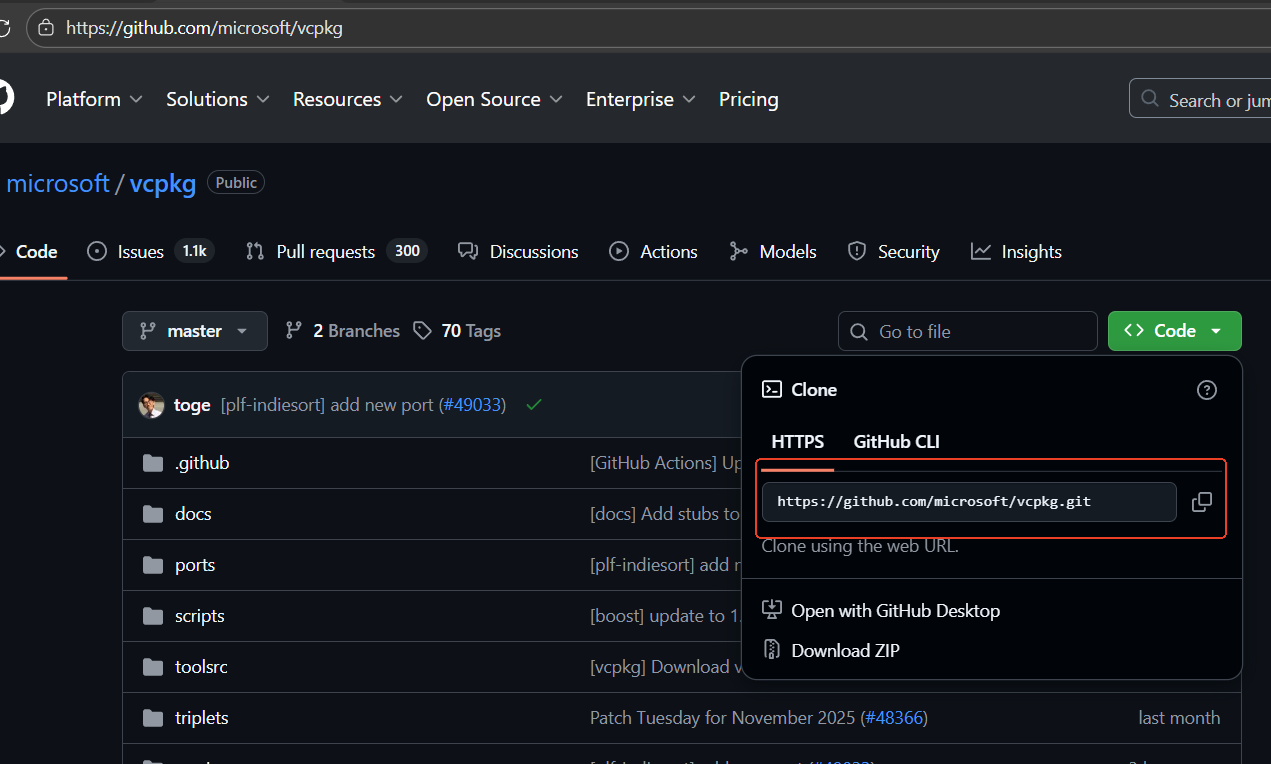Open the Security tab
This screenshot has height=764, width=1271.
pyautogui.click(x=894, y=252)
